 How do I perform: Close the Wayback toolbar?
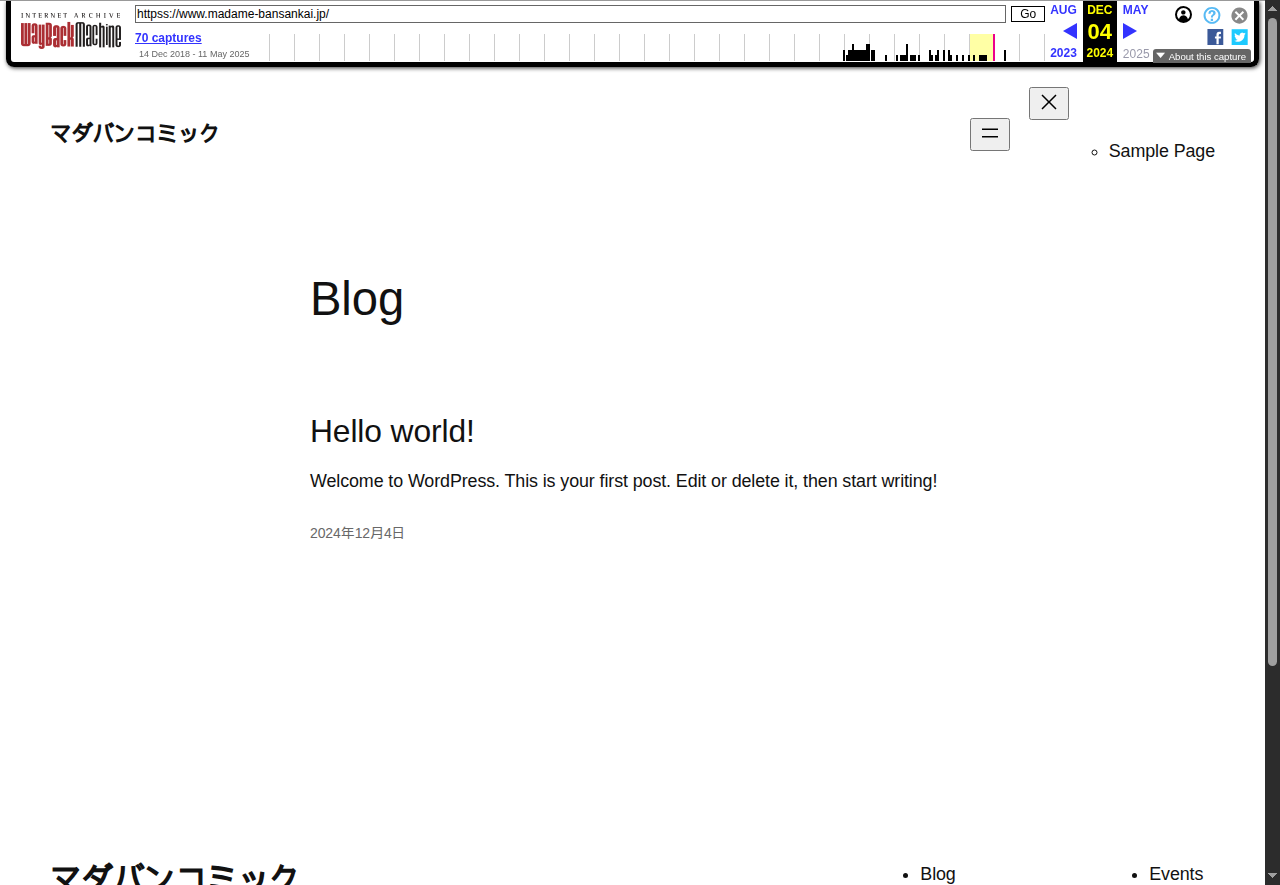click(1239, 15)
